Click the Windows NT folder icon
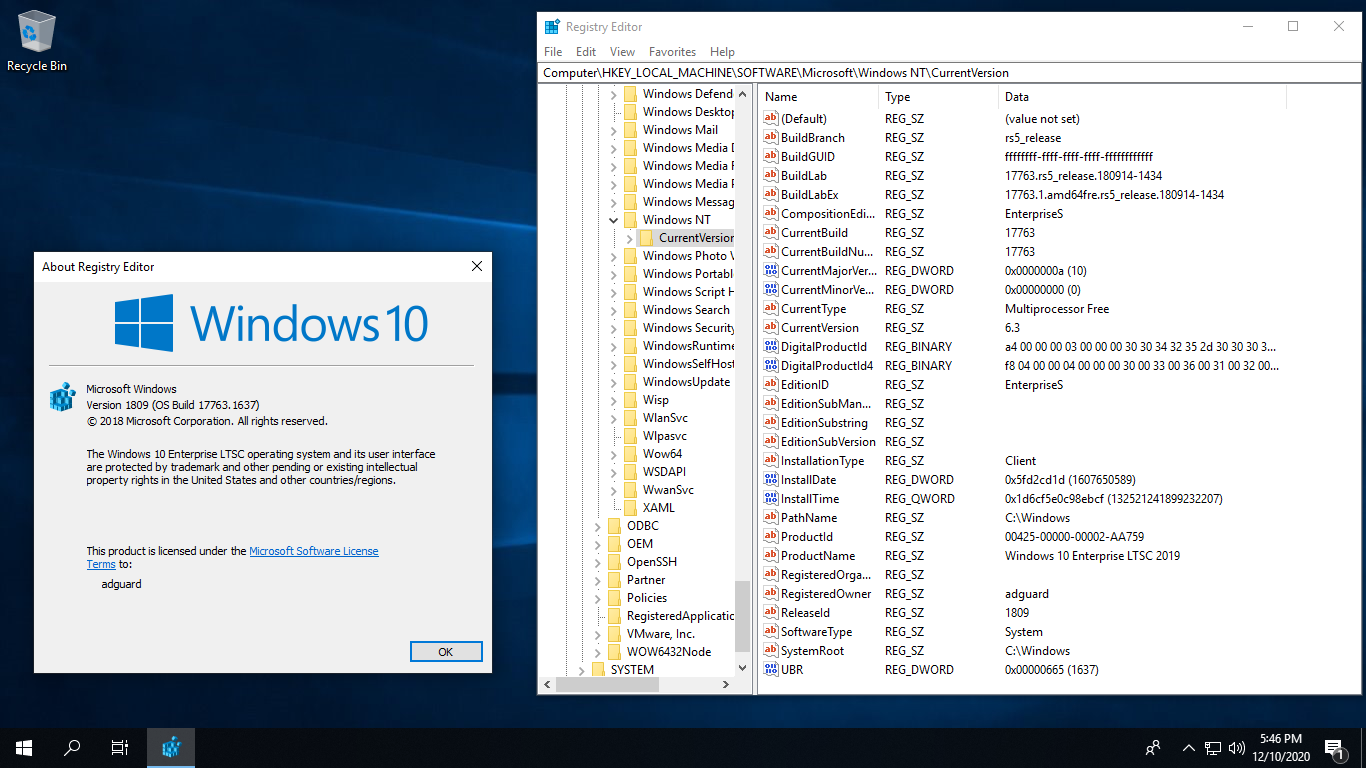This screenshot has height=768, width=1366. click(x=630, y=219)
